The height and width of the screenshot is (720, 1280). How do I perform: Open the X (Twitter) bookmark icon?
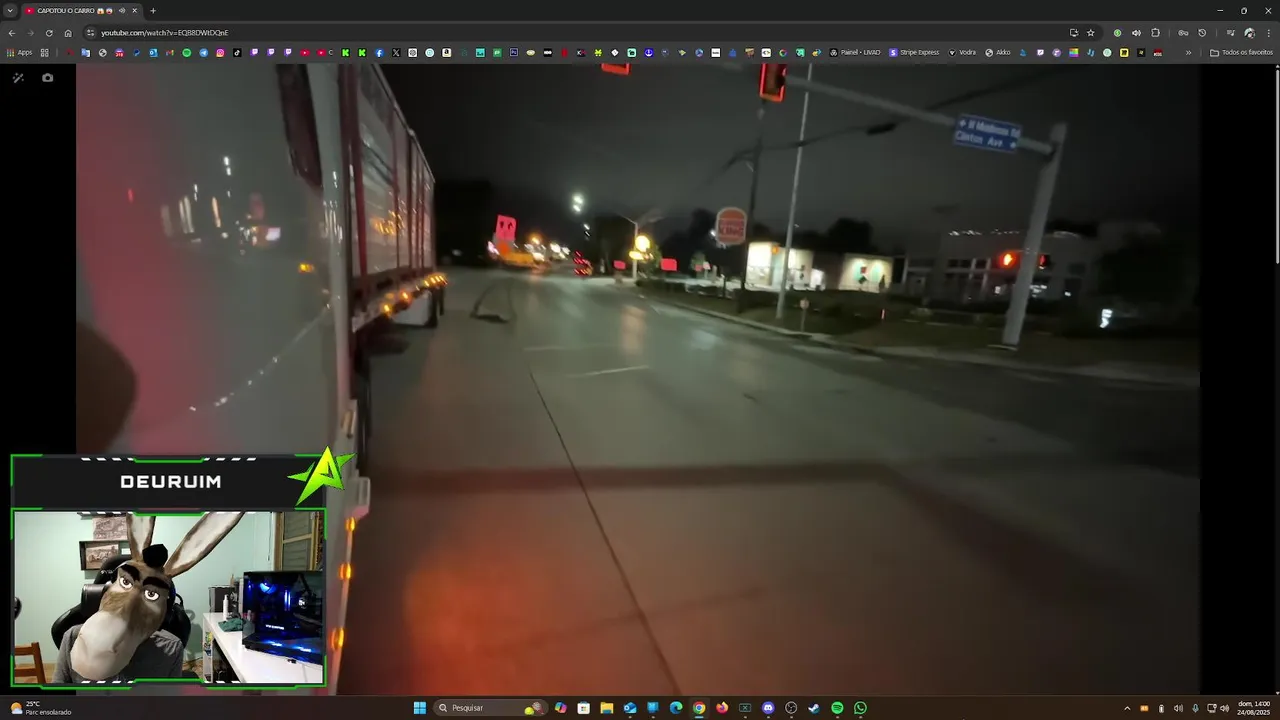coord(395,52)
